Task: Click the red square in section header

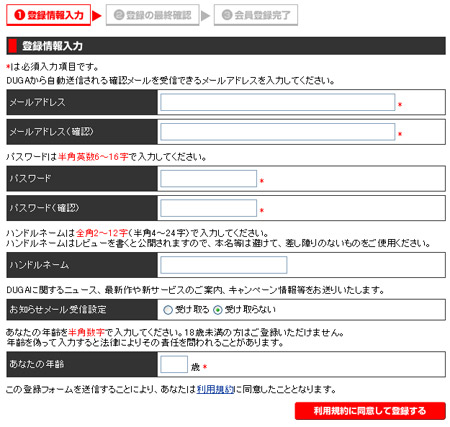Action: point(12,46)
